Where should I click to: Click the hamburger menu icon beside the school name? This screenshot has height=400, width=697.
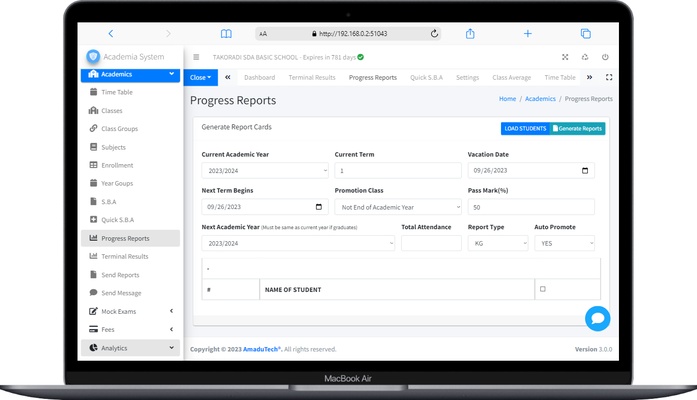(x=196, y=57)
